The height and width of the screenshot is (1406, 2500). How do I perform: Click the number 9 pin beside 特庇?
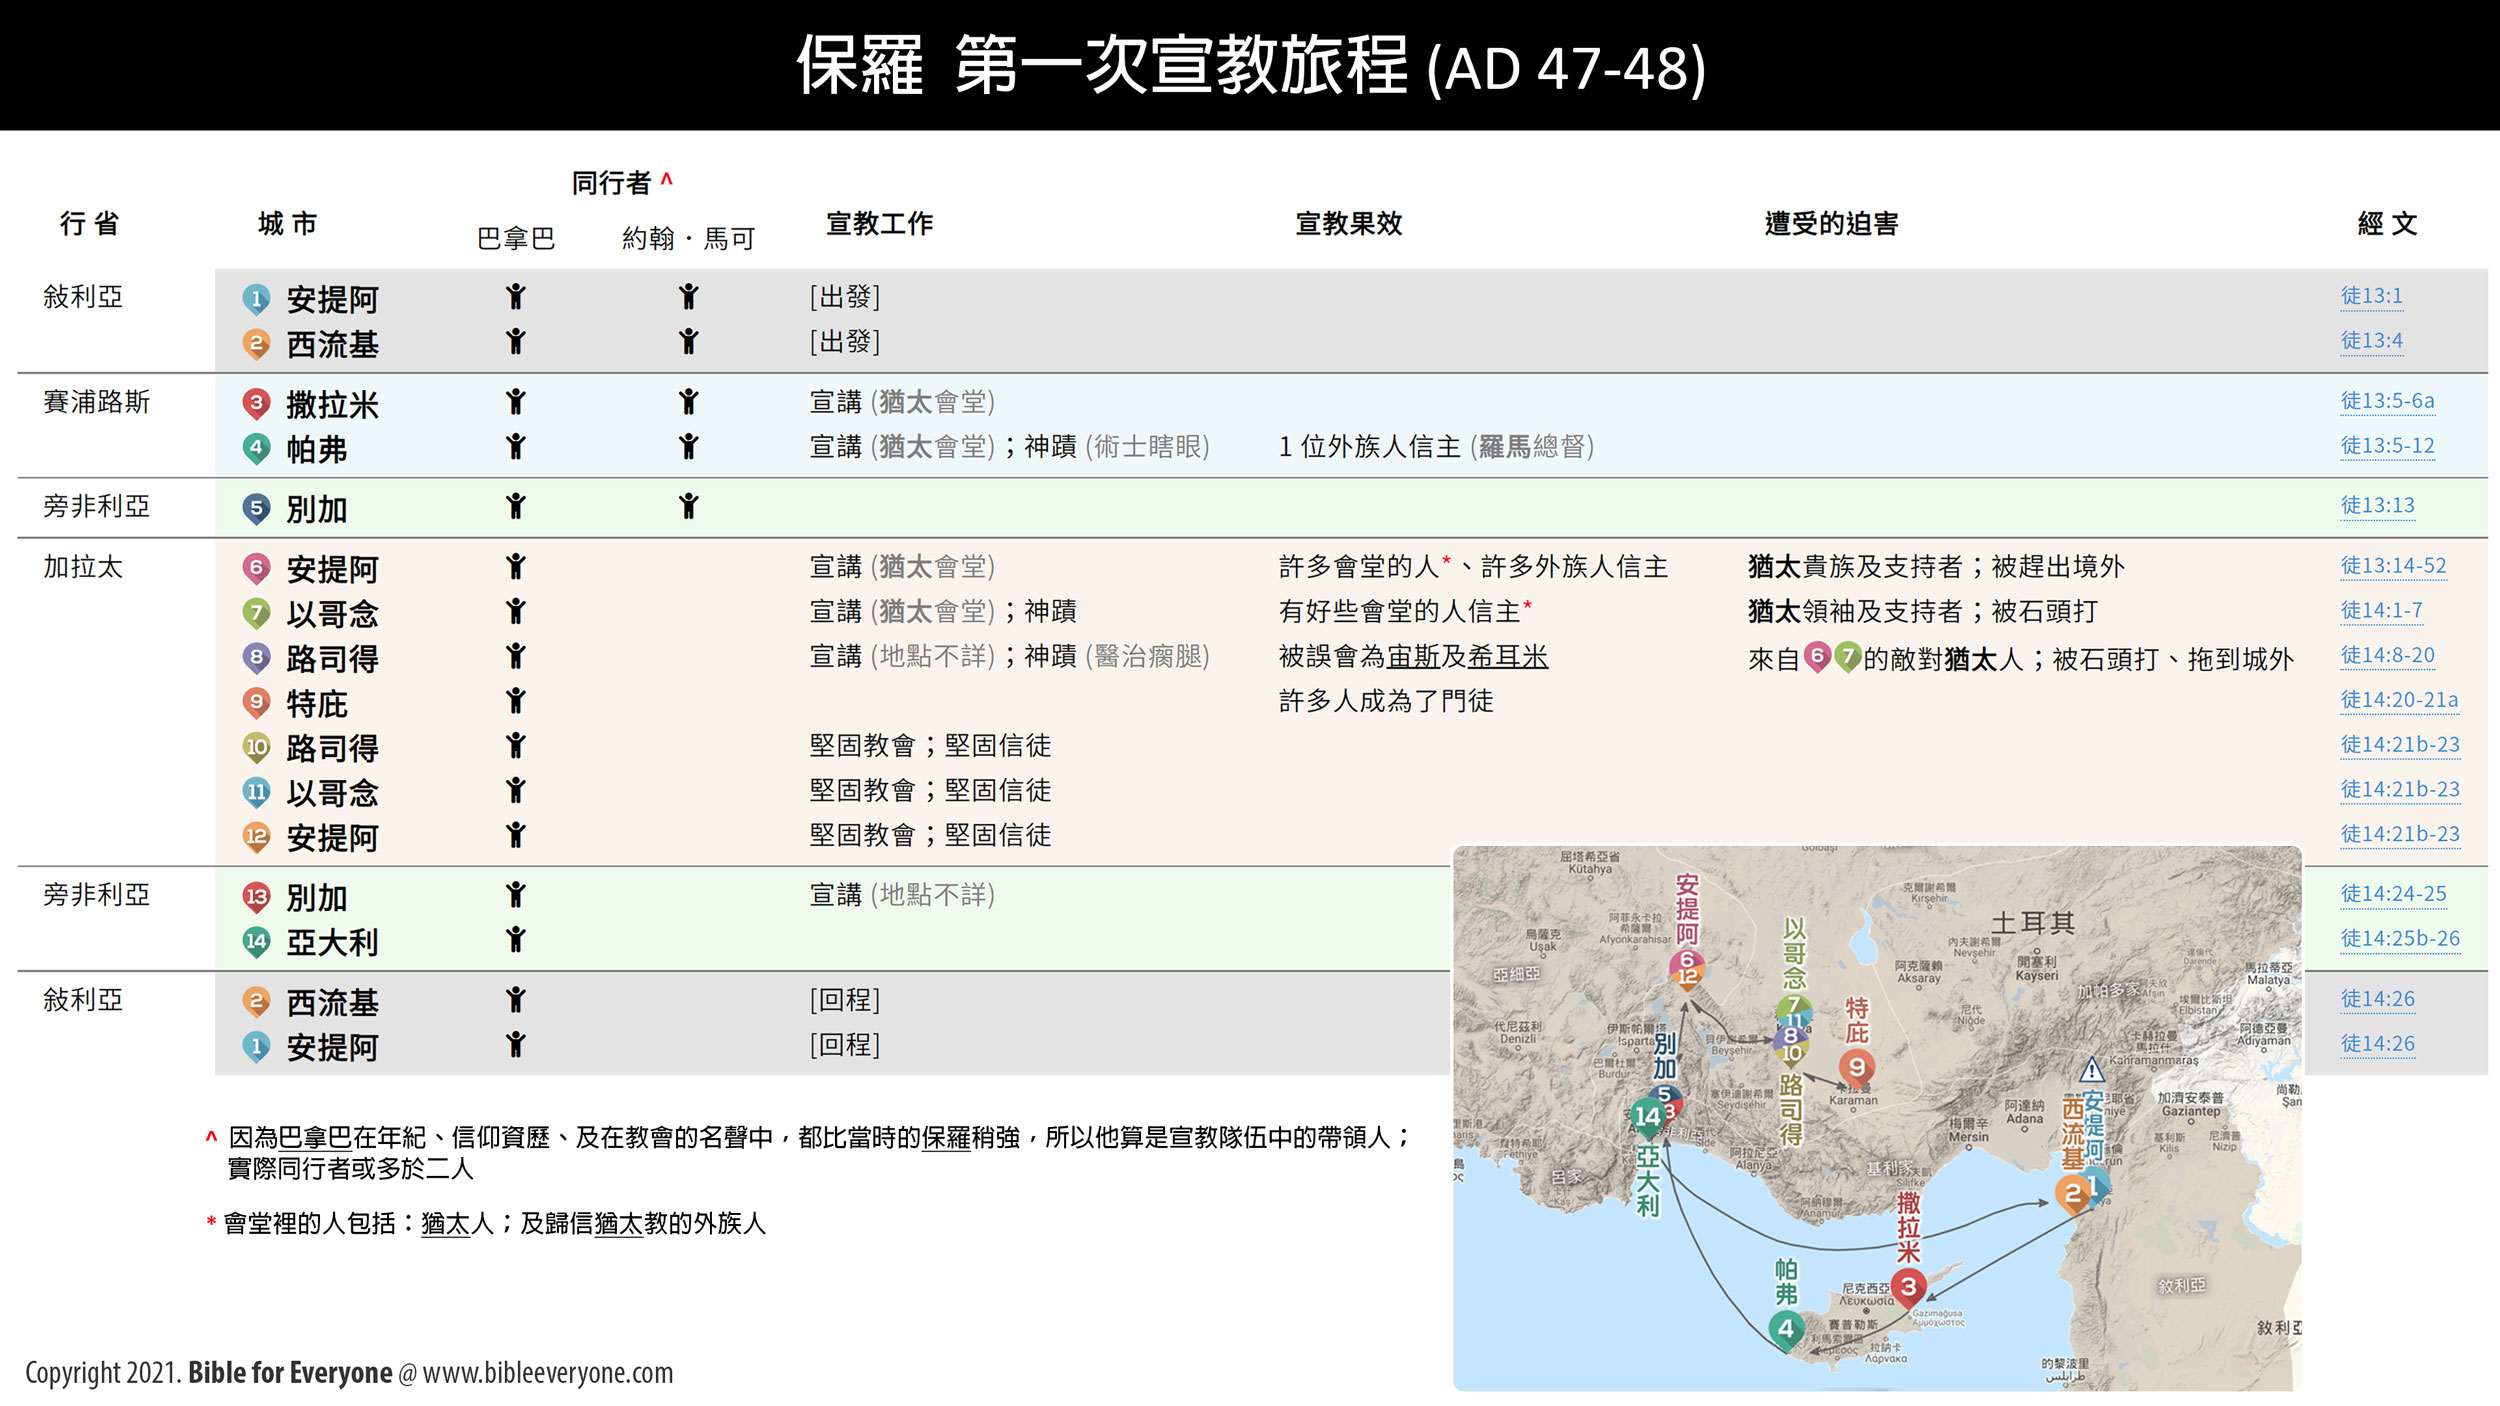[x=256, y=702]
